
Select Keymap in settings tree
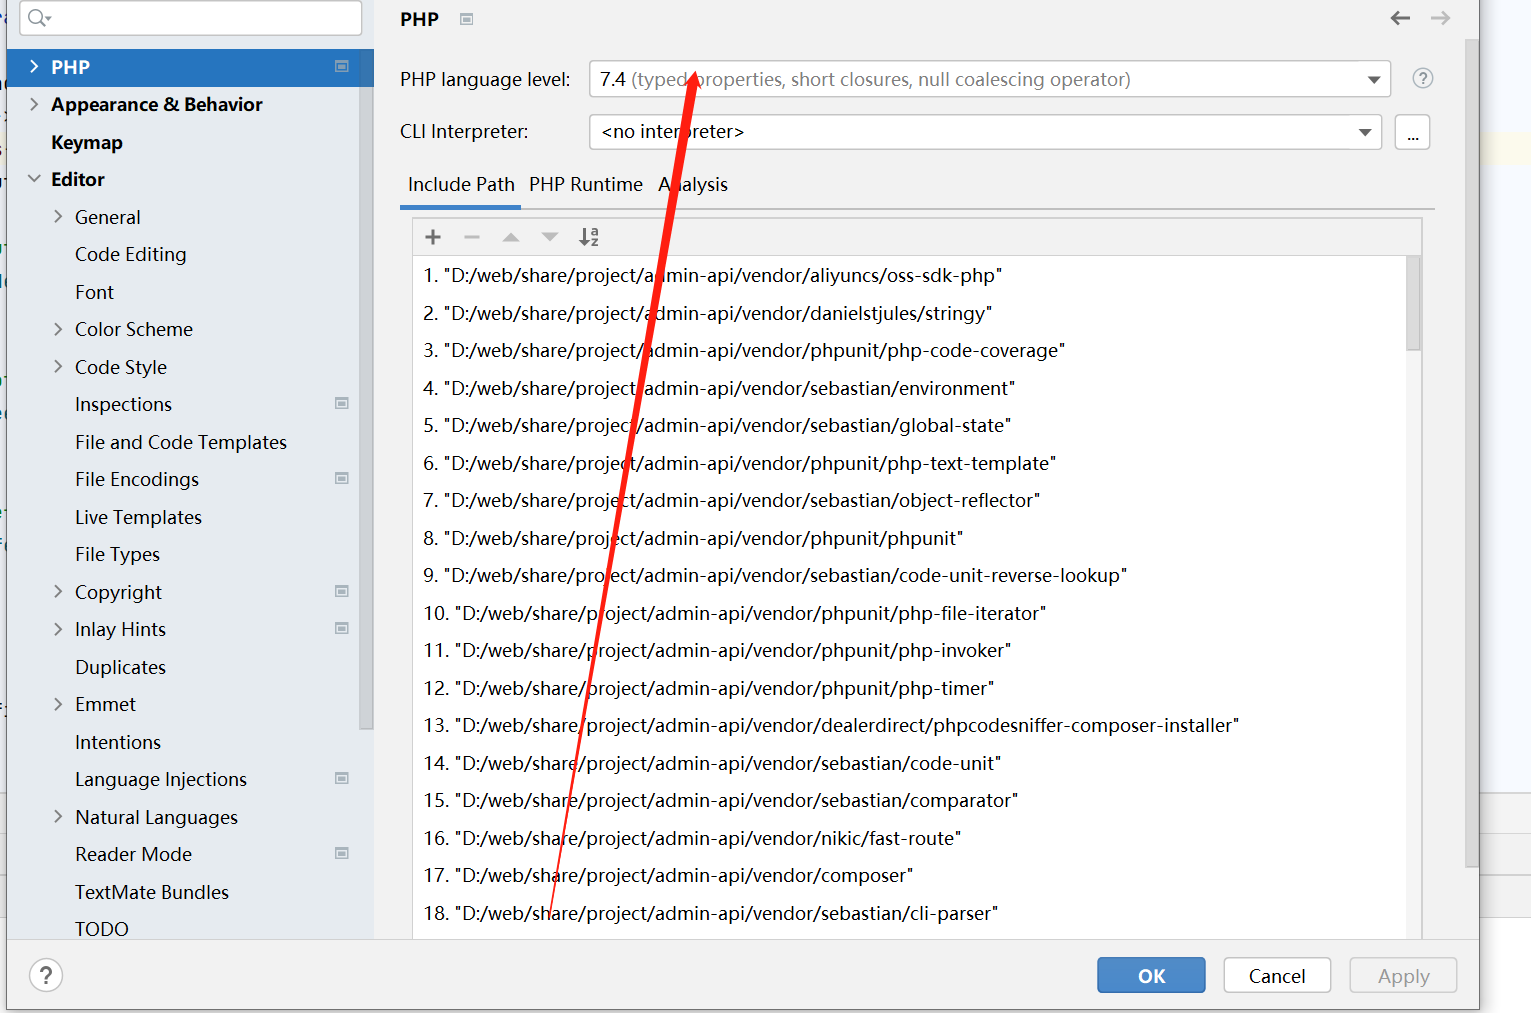[x=87, y=142]
